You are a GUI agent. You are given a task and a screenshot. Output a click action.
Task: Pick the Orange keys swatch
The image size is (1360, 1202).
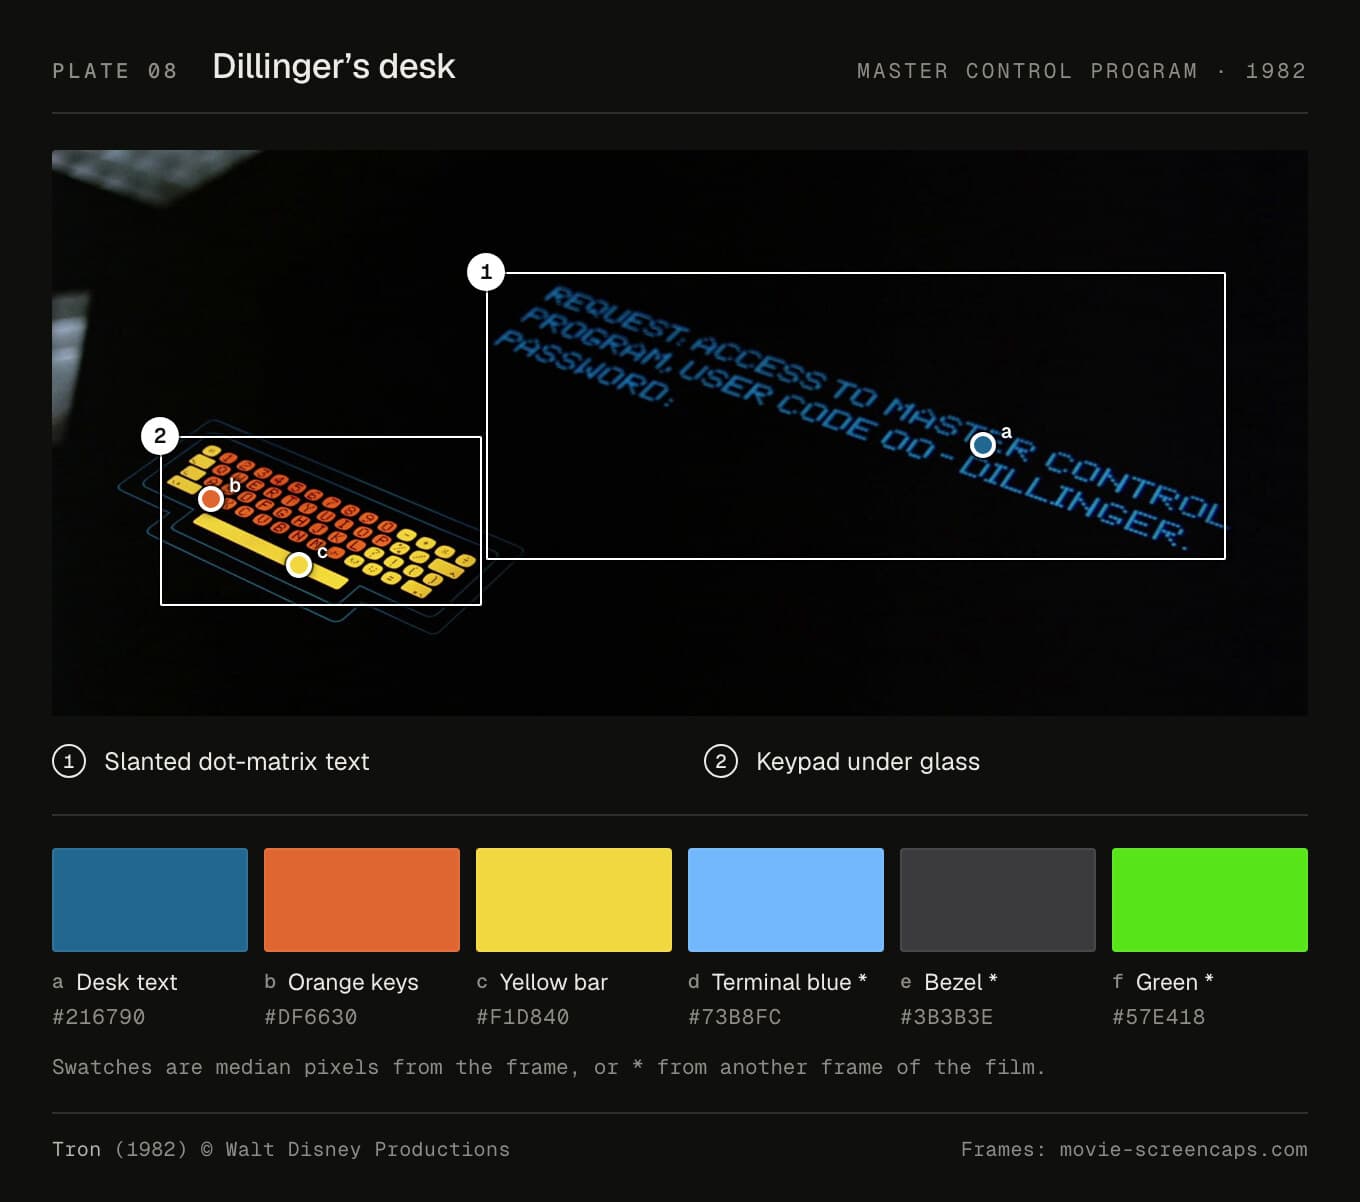pos(362,900)
